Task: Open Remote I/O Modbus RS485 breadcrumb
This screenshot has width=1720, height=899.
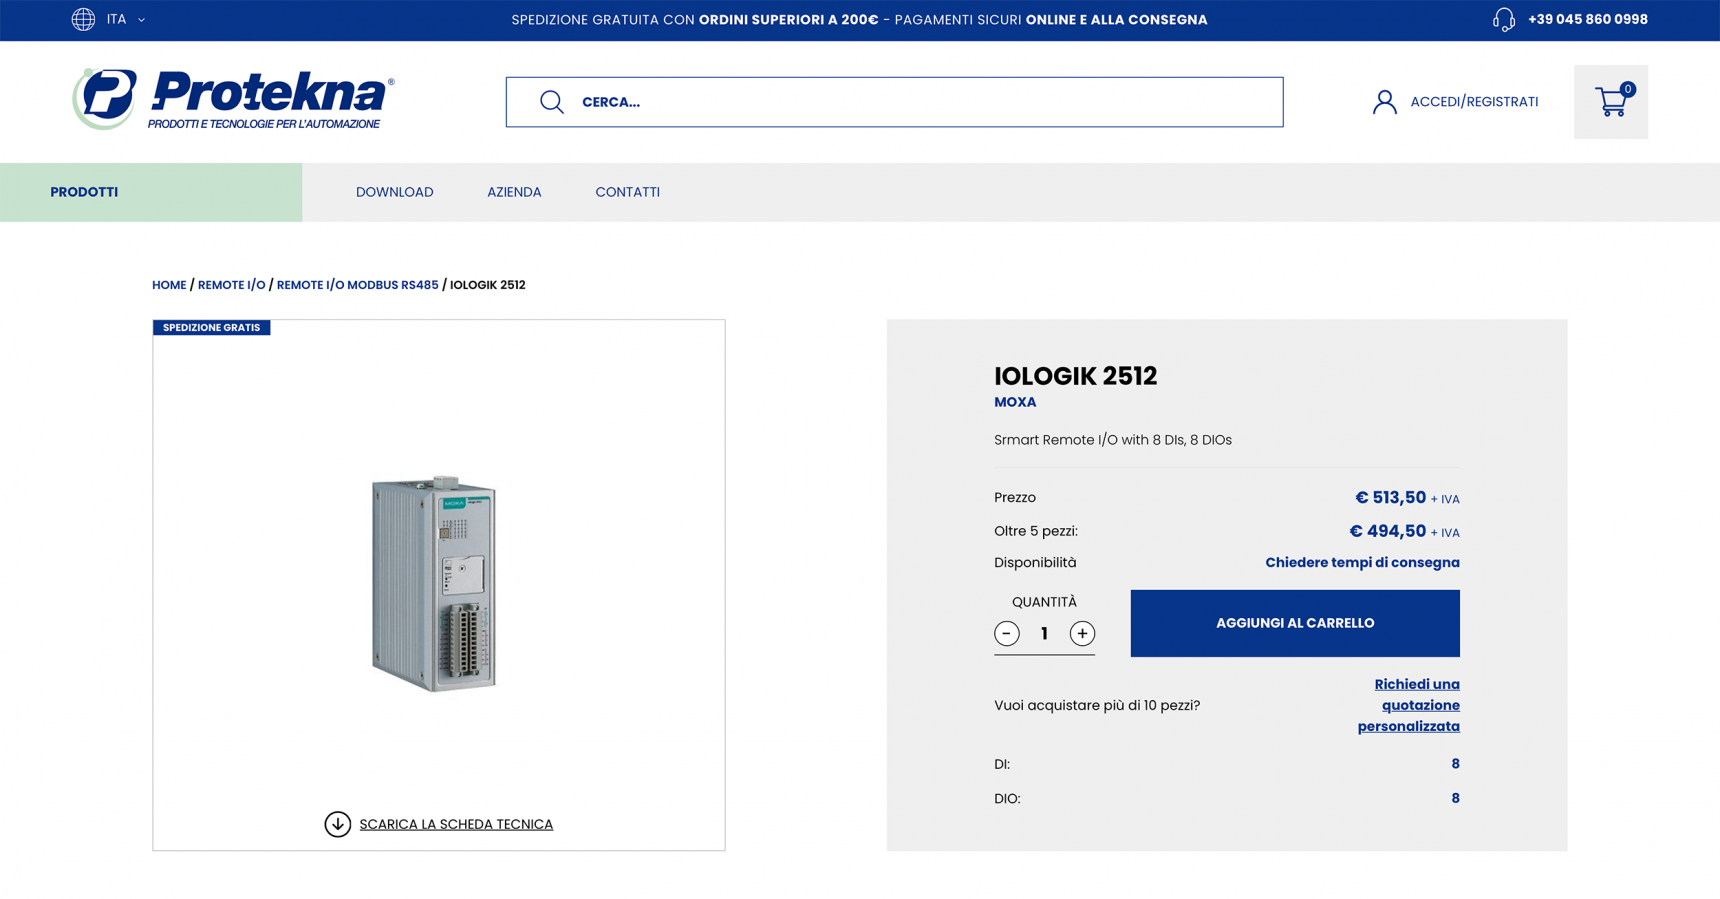Action: (357, 285)
